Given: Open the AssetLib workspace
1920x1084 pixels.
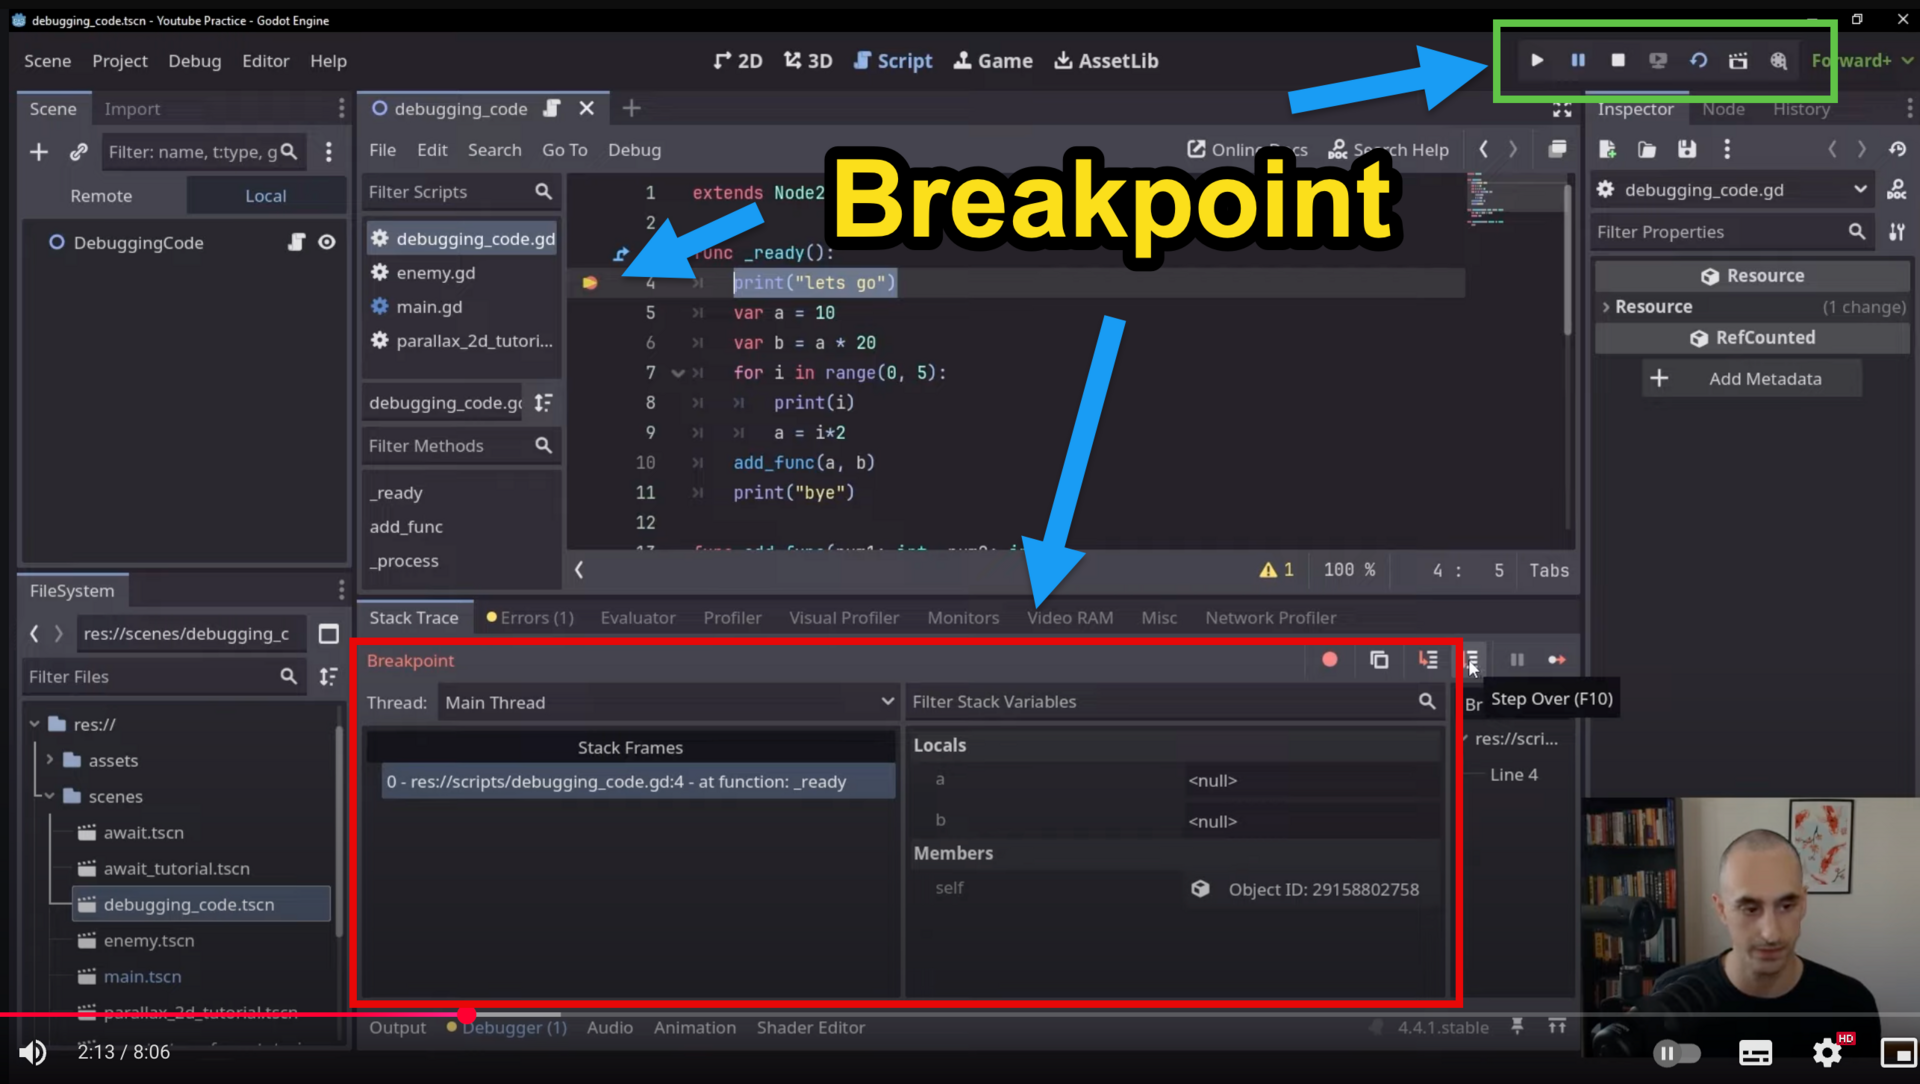Looking at the screenshot, I should coord(1106,61).
